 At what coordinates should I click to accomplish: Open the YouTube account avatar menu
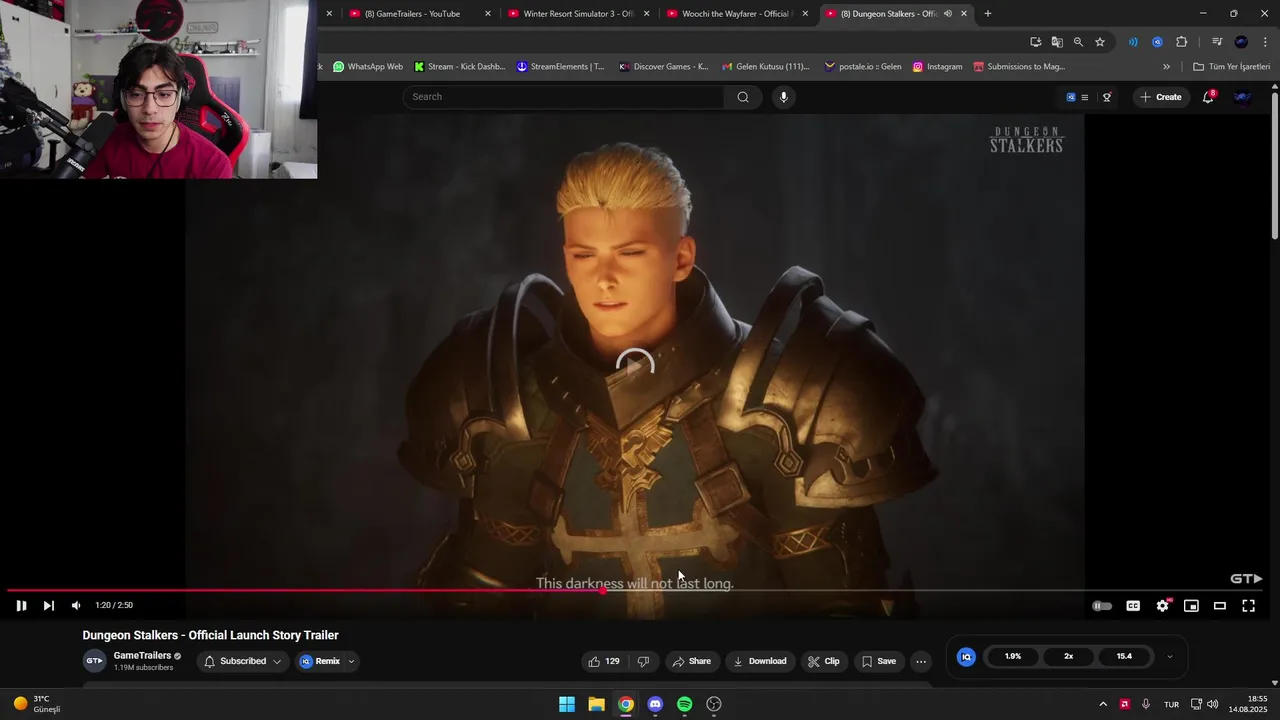point(1243,97)
